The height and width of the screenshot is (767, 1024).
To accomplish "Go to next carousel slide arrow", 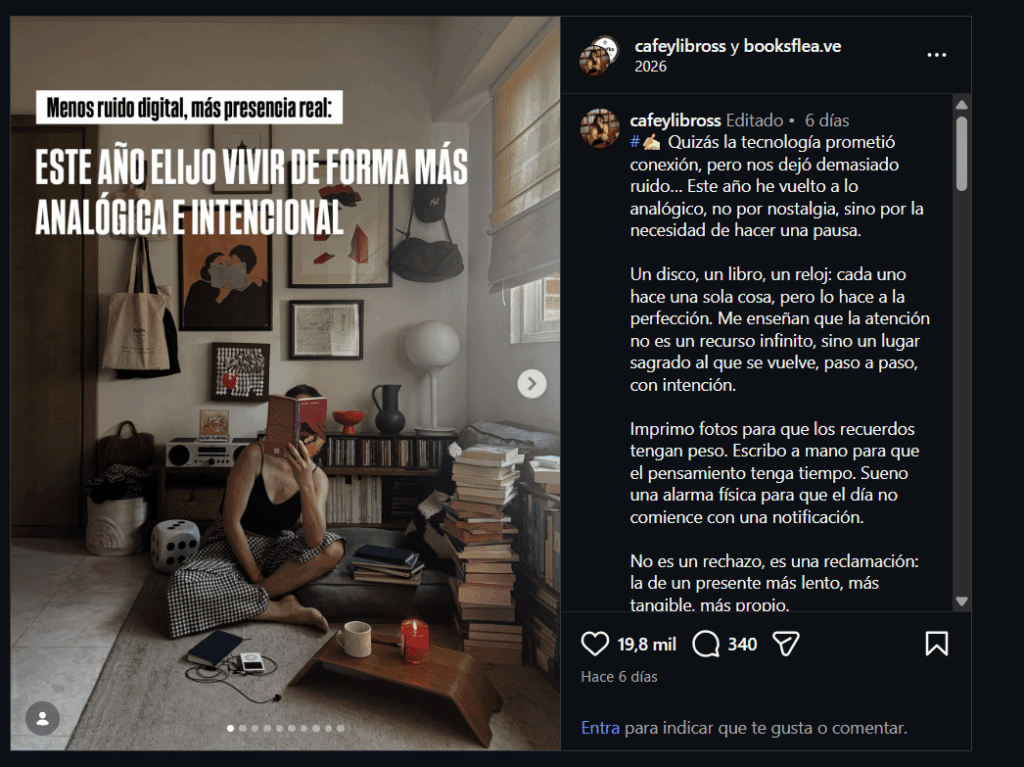I will [x=532, y=384].
